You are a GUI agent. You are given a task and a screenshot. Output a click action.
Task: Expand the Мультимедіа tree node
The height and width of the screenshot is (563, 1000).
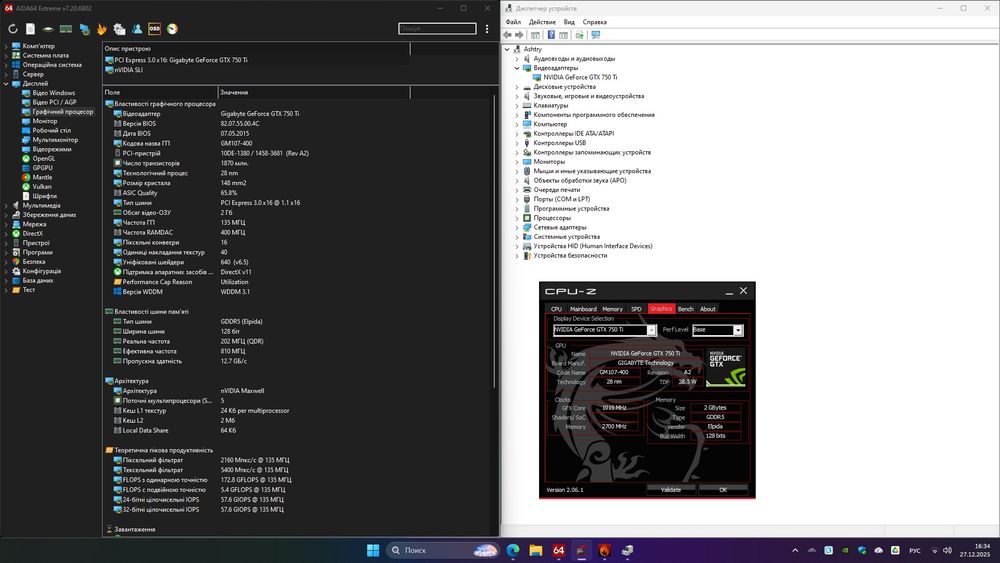(x=6, y=205)
